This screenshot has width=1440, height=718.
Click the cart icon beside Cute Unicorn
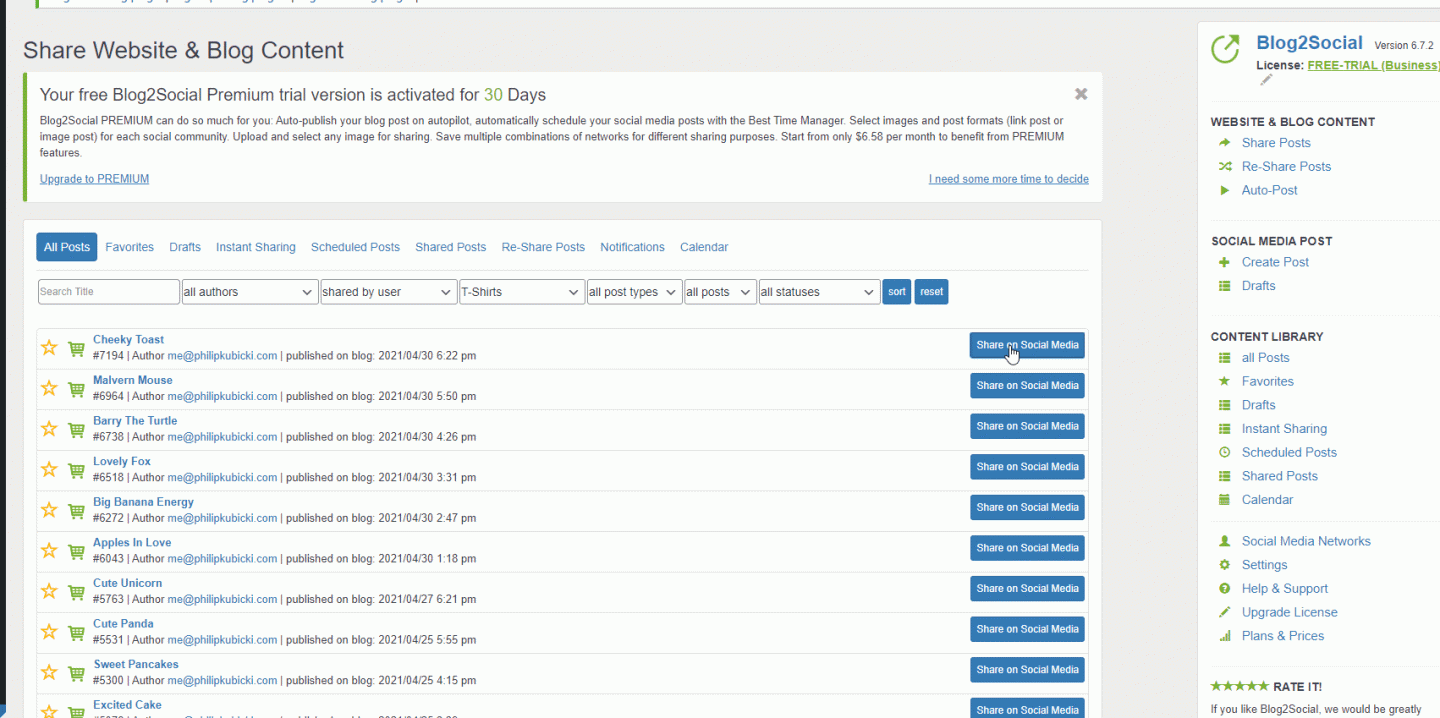click(76, 592)
